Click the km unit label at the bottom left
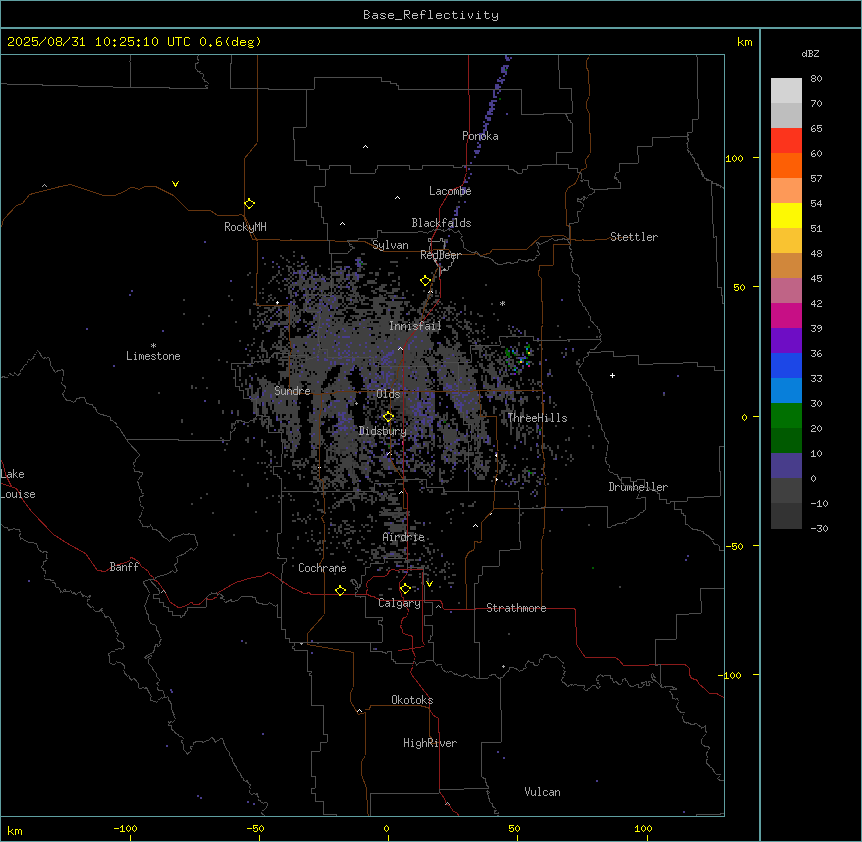Screen dimensions: 862x842 (15, 831)
